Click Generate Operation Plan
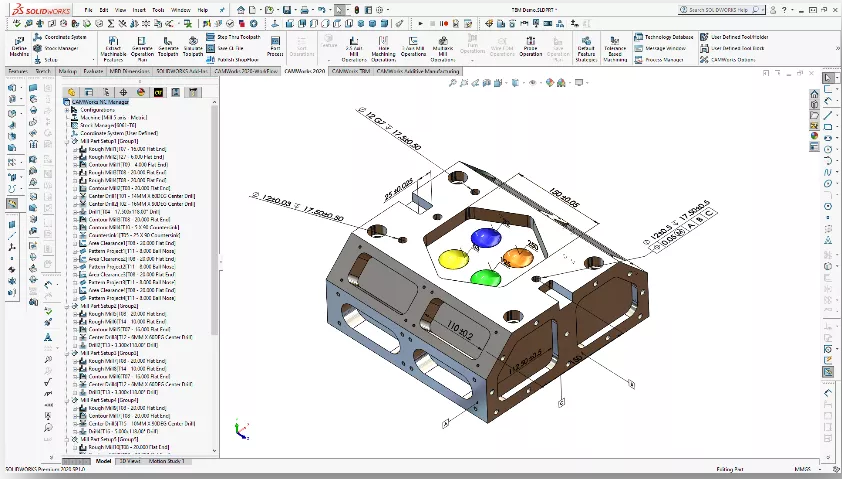 click(142, 48)
